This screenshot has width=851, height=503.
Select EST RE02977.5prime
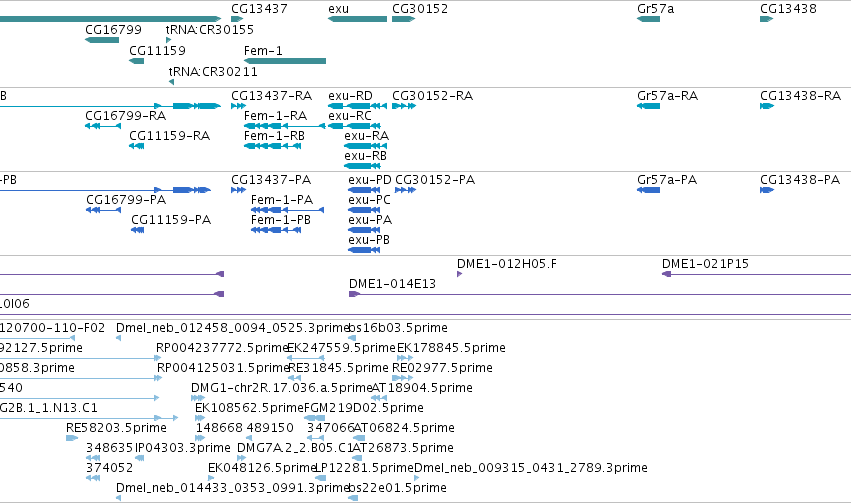click(x=442, y=368)
